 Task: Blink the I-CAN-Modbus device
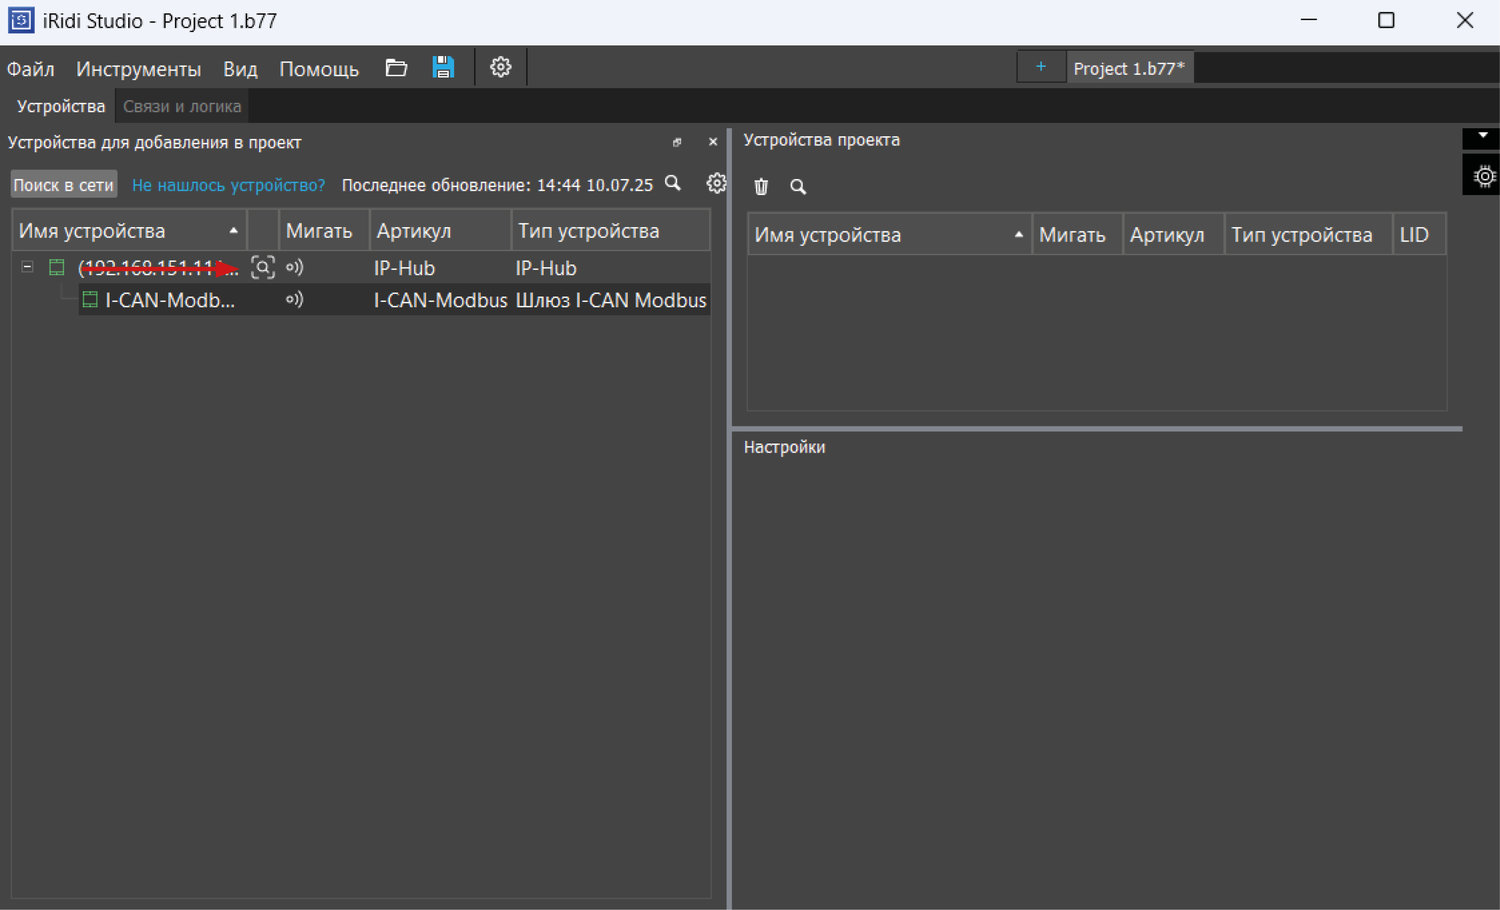(294, 299)
